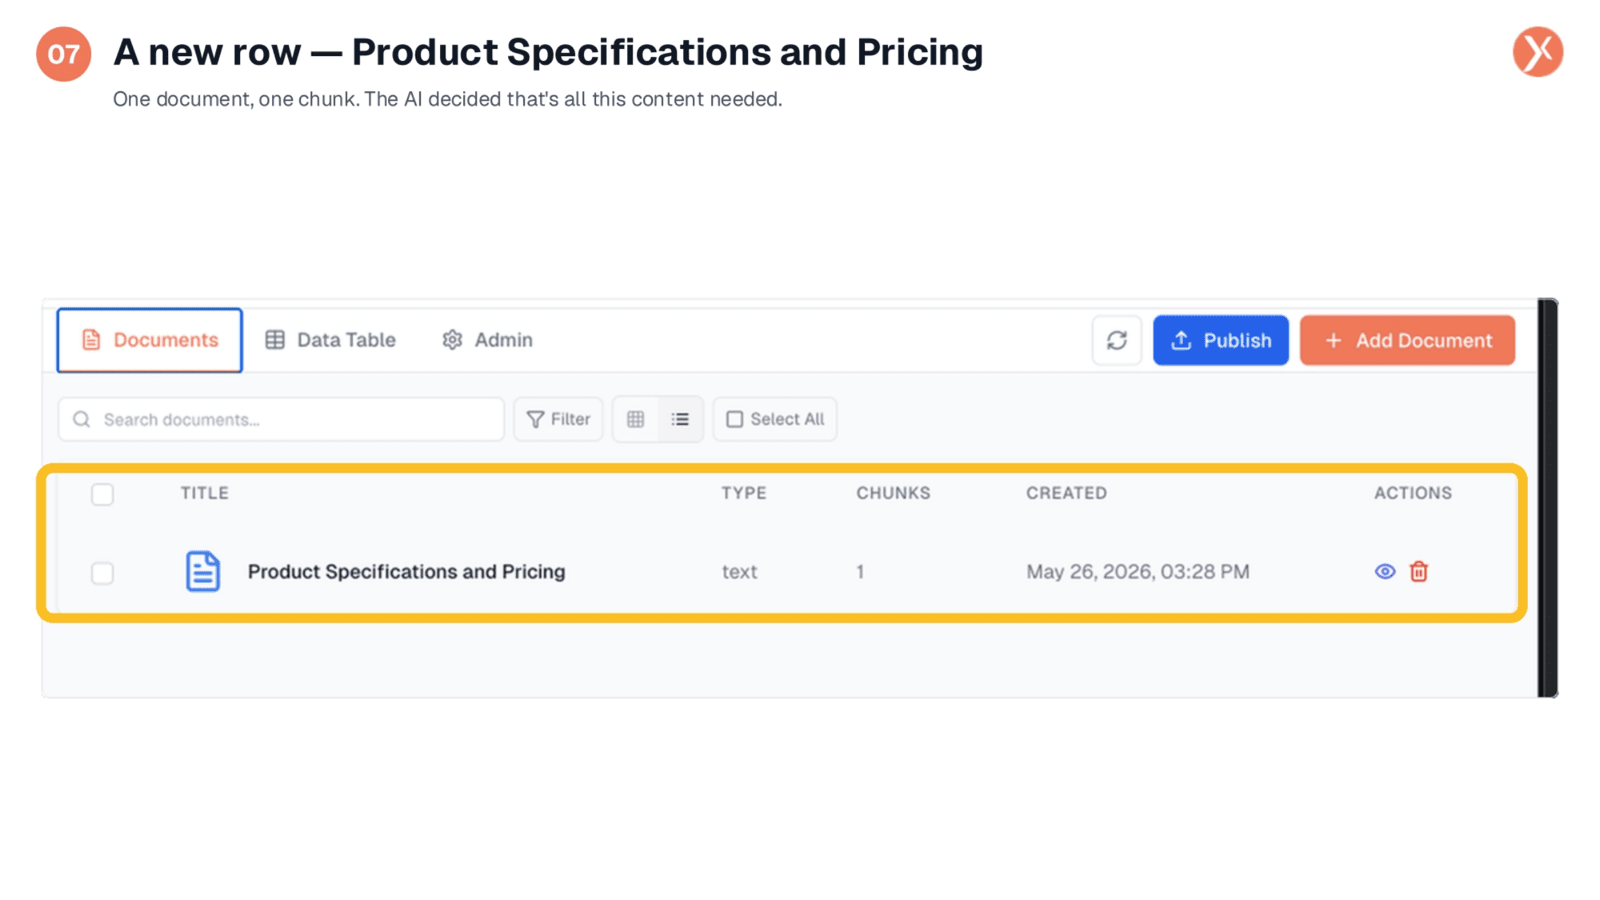This screenshot has height=900, width=1600.
Task: Click the CHUNKS column header
Action: click(893, 493)
